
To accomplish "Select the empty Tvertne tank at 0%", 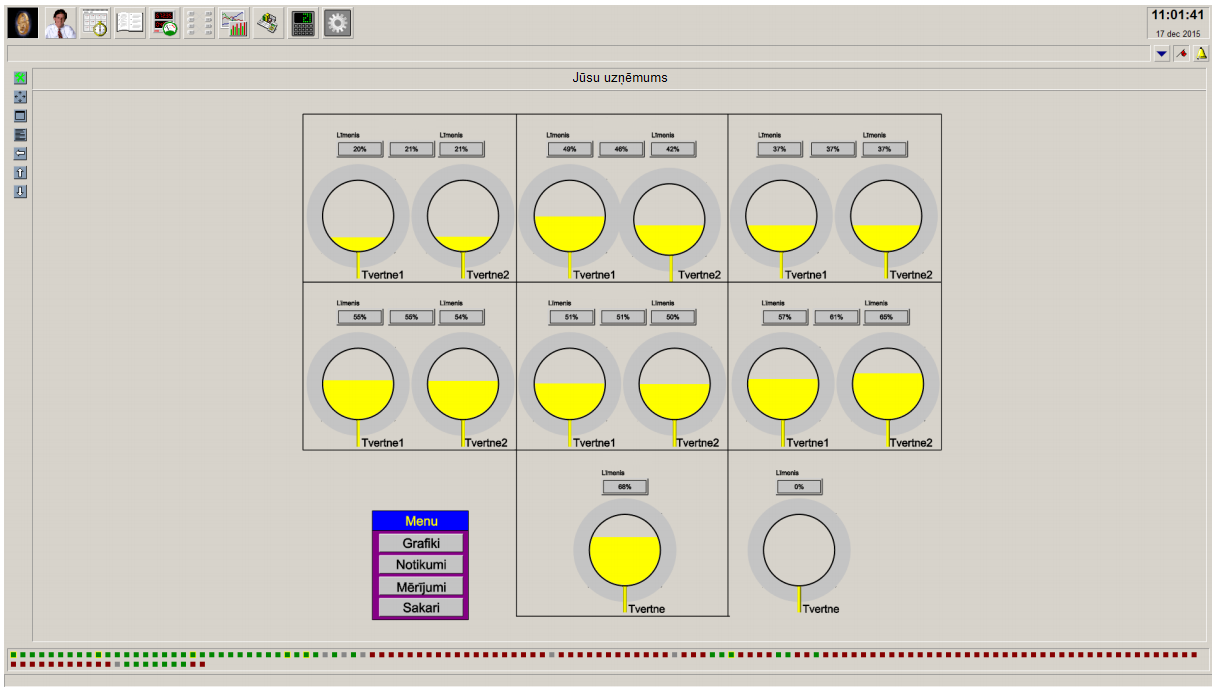I will pos(799,551).
